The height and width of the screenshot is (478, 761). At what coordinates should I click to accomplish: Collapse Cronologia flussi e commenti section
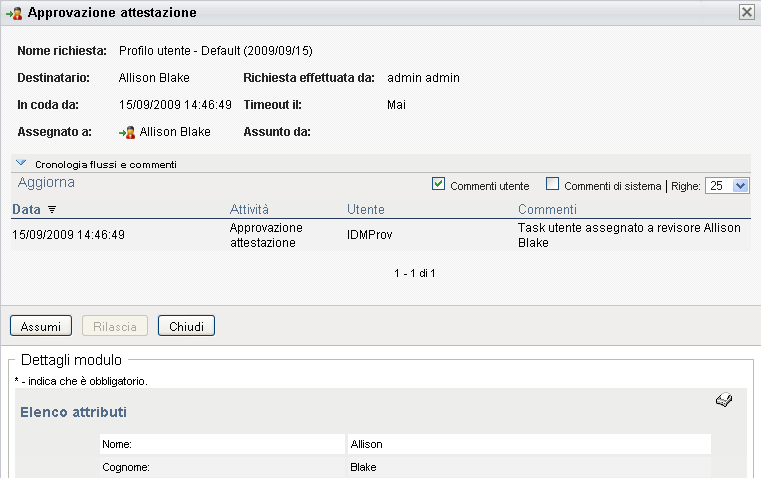point(21,163)
